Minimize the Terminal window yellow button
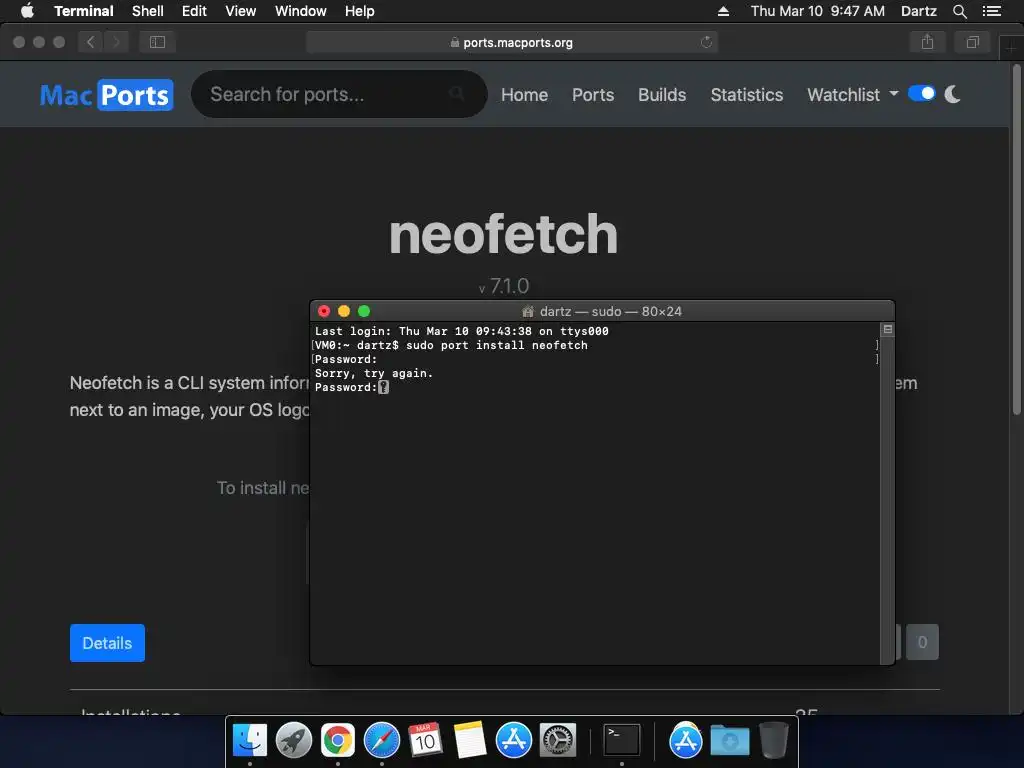 (344, 312)
